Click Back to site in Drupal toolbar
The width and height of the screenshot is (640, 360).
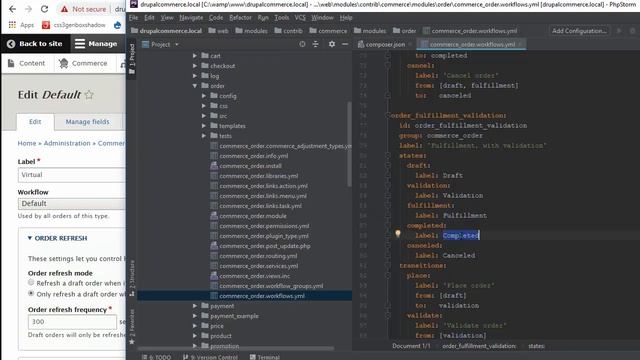[35, 44]
